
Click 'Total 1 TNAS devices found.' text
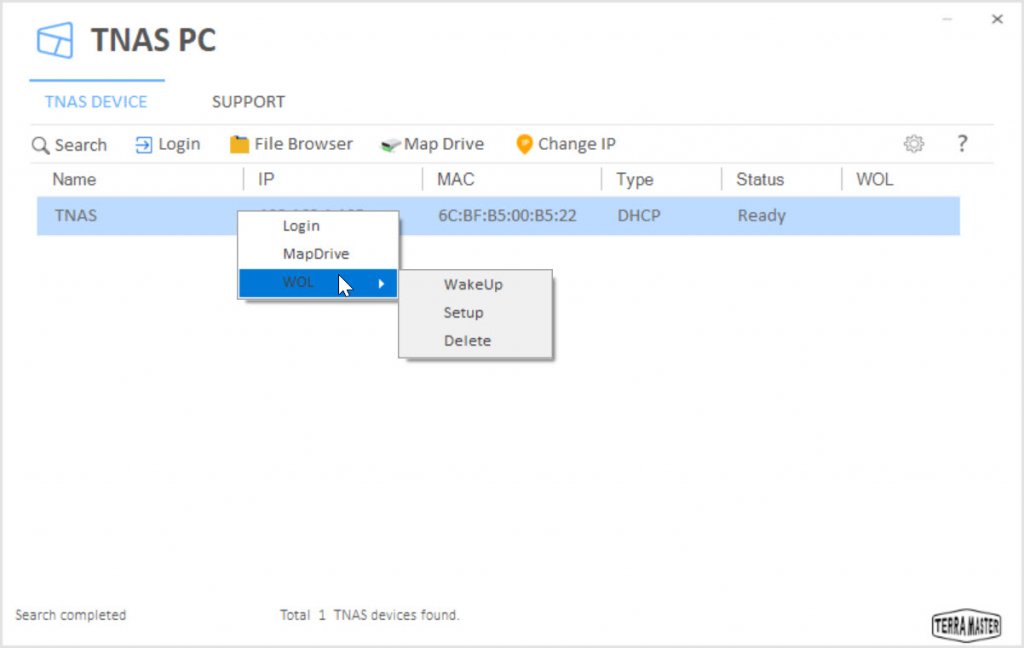click(370, 615)
